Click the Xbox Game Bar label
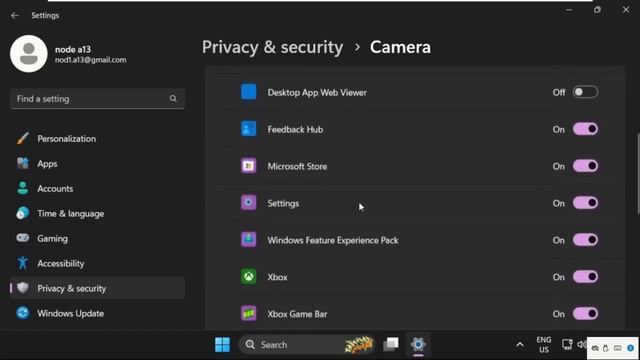The height and width of the screenshot is (360, 640). click(297, 314)
